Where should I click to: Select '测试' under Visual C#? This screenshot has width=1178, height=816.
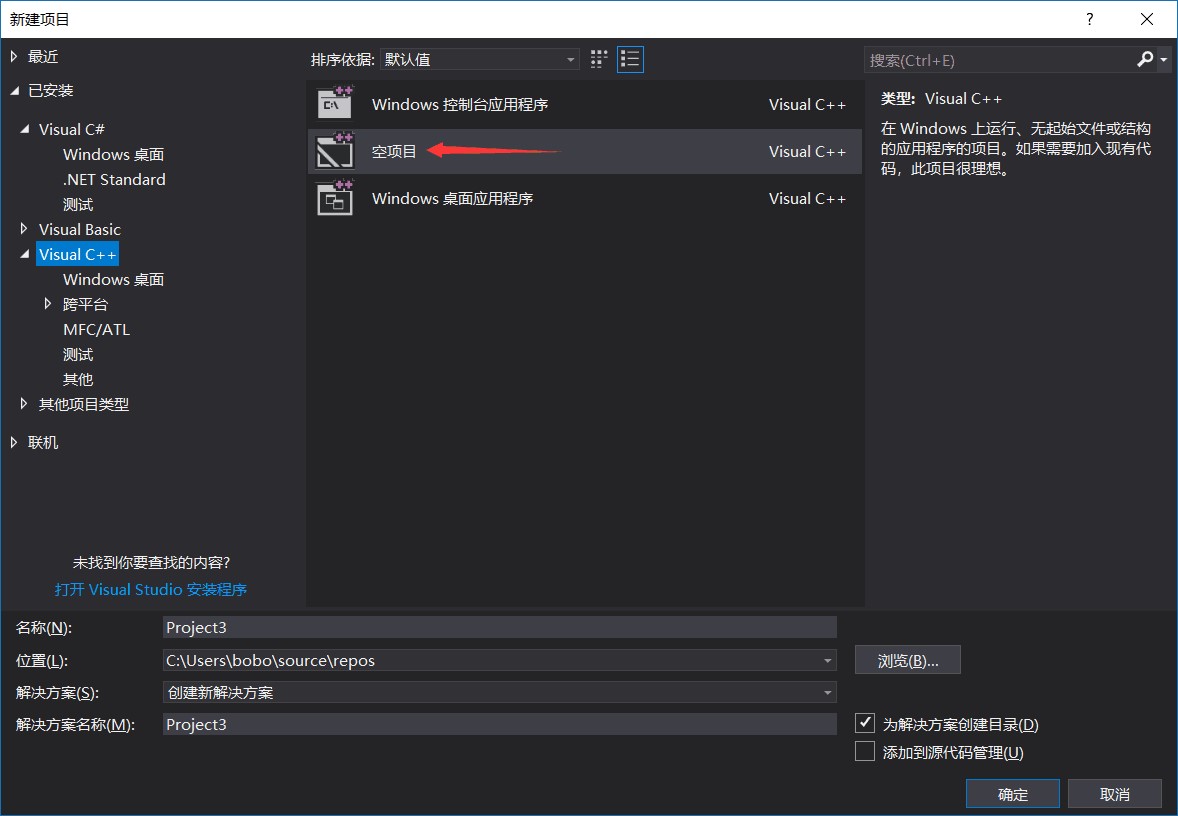(x=78, y=204)
